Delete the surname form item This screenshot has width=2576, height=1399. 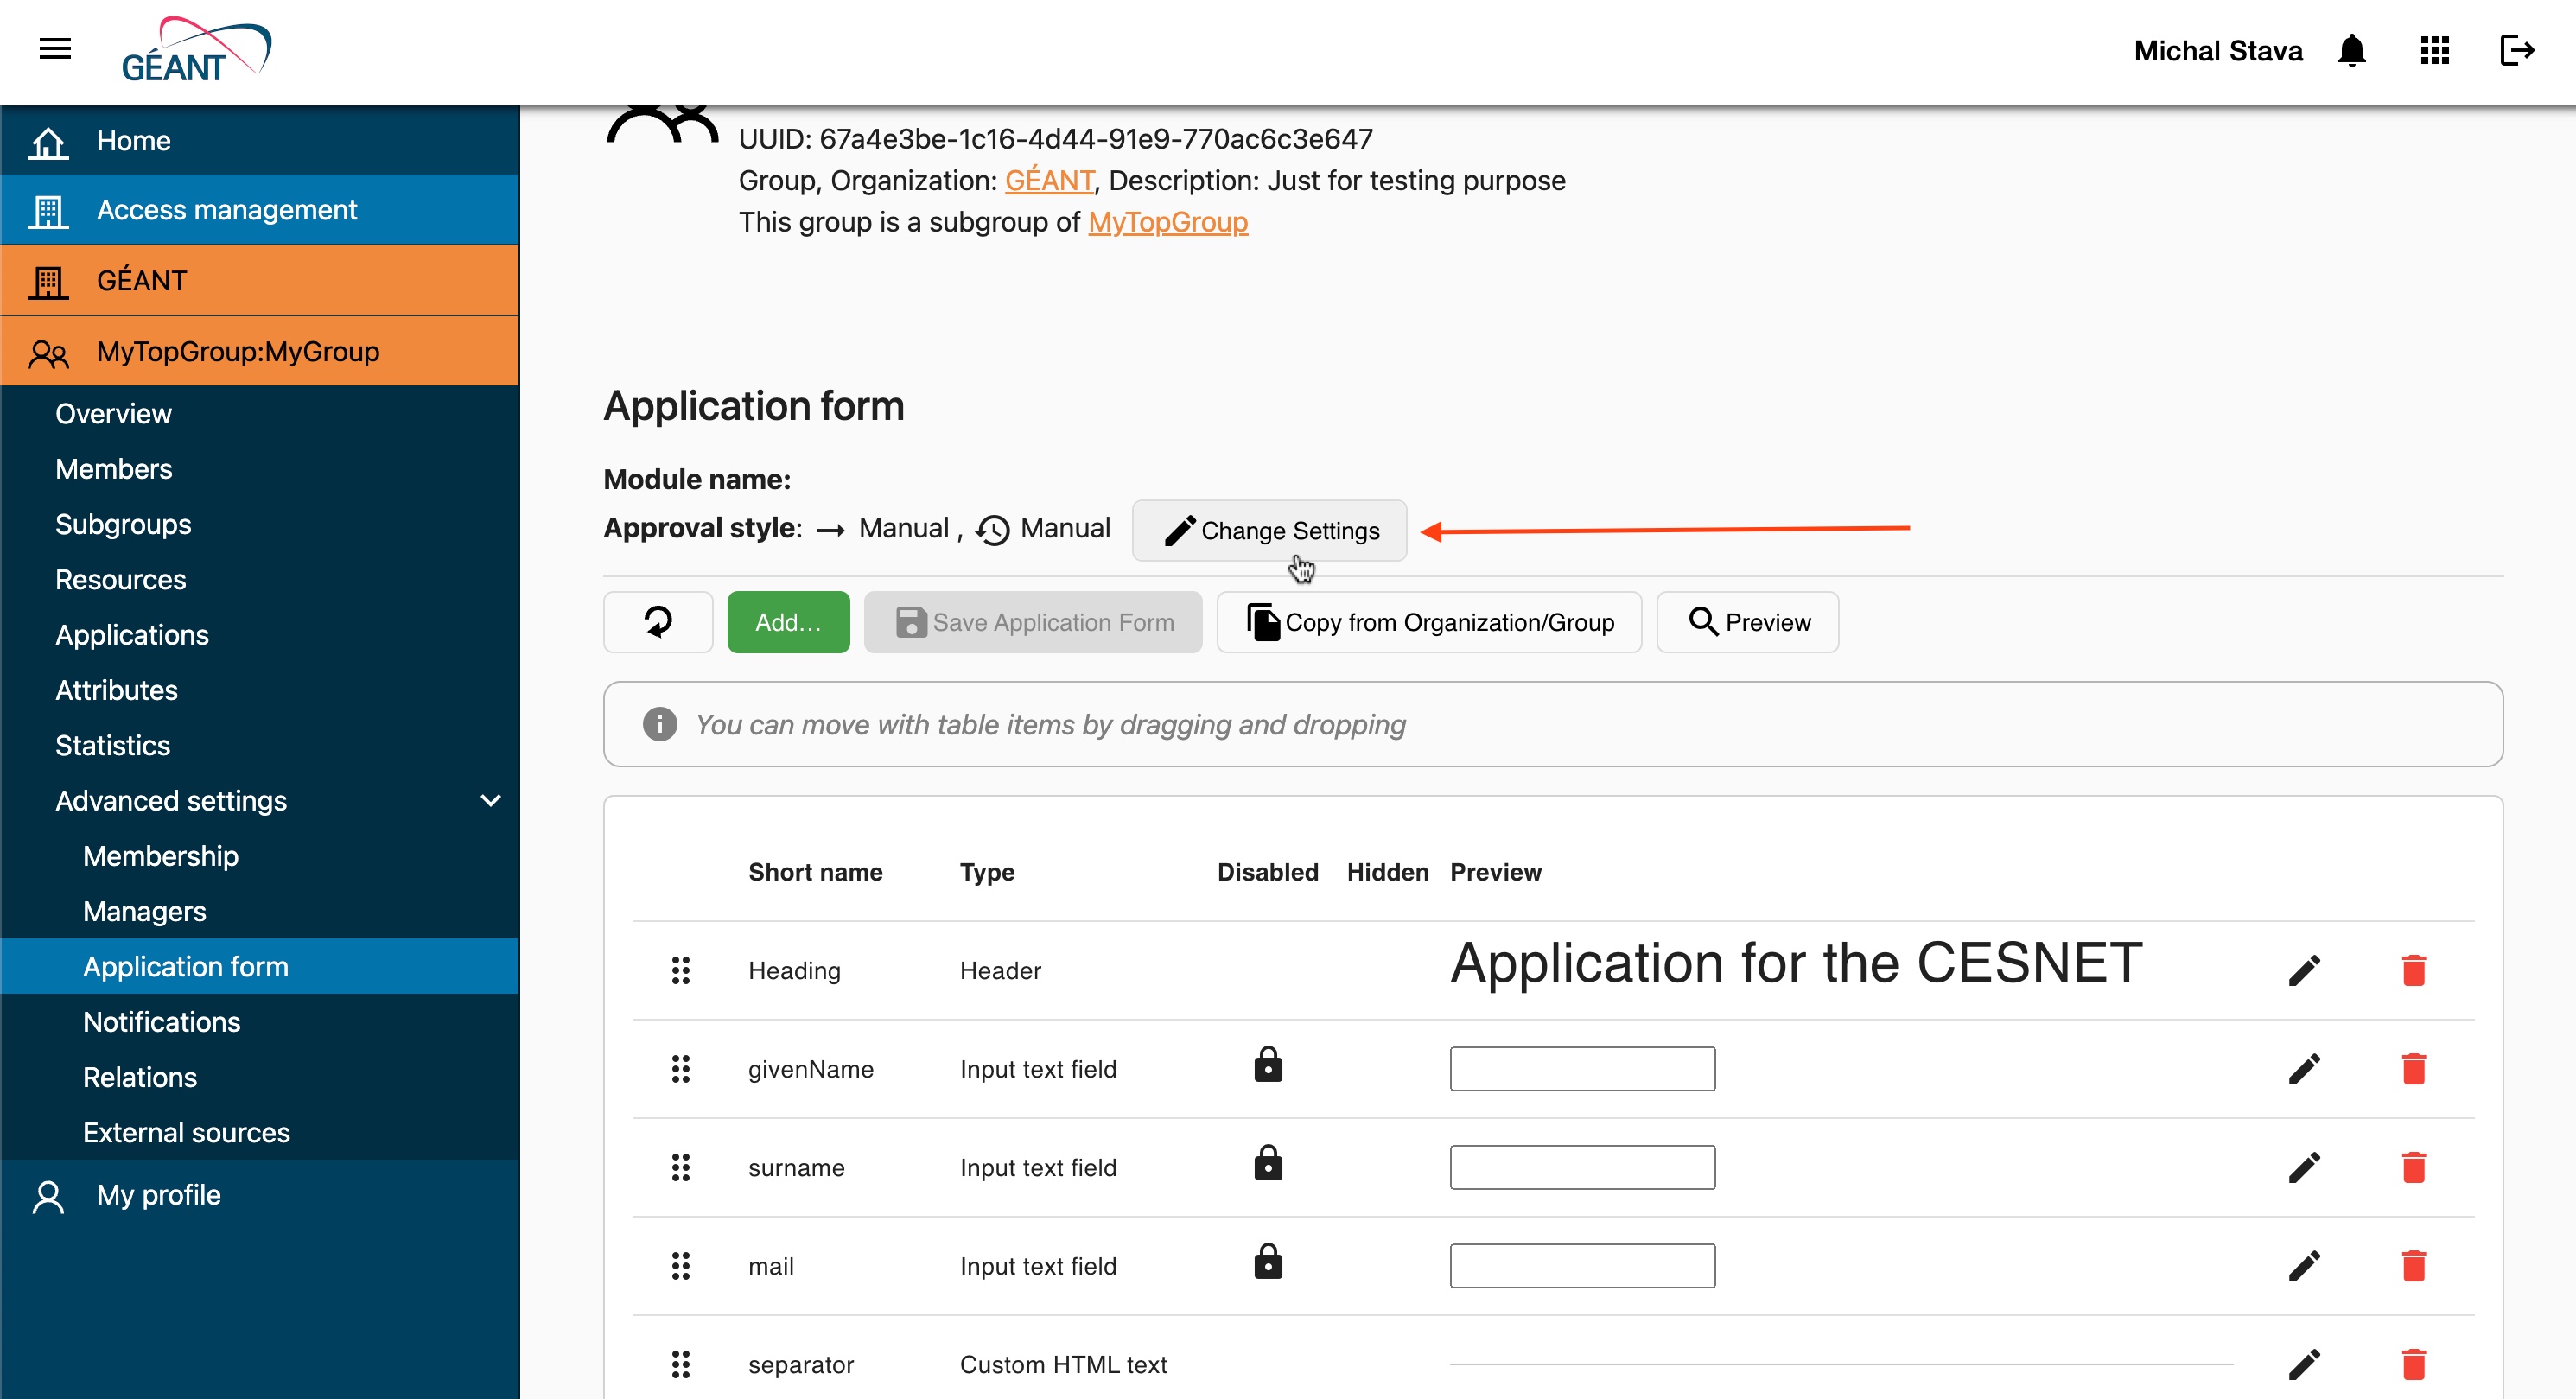click(x=2413, y=1167)
